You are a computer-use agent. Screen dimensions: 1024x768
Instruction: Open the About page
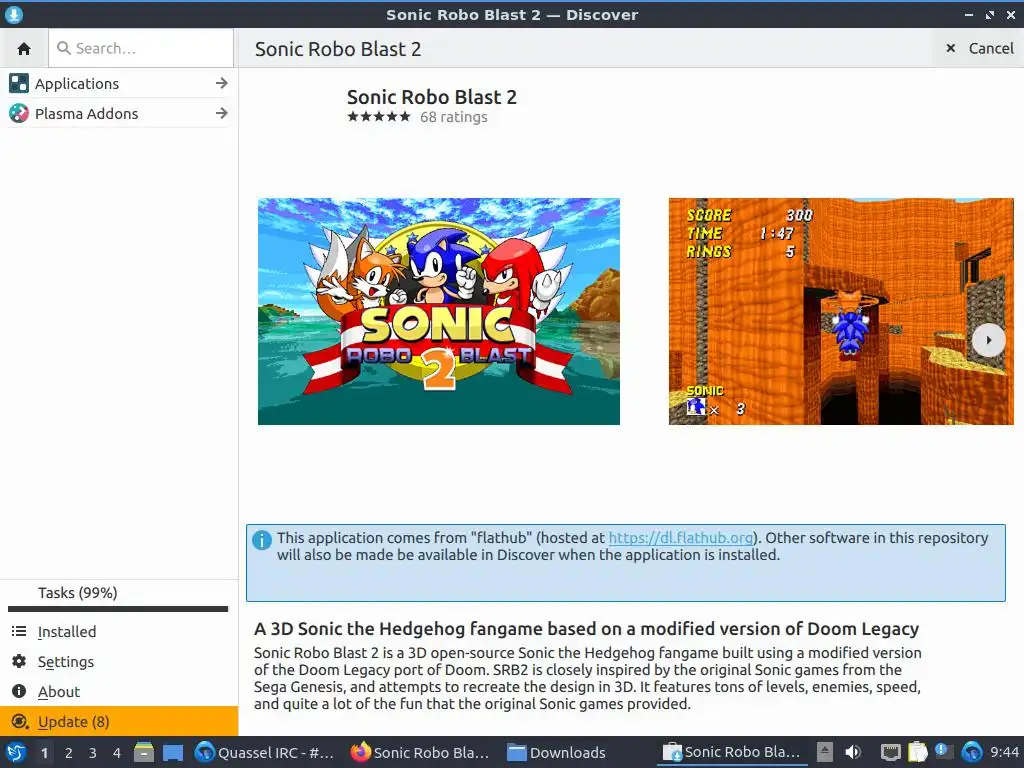[119, 692]
